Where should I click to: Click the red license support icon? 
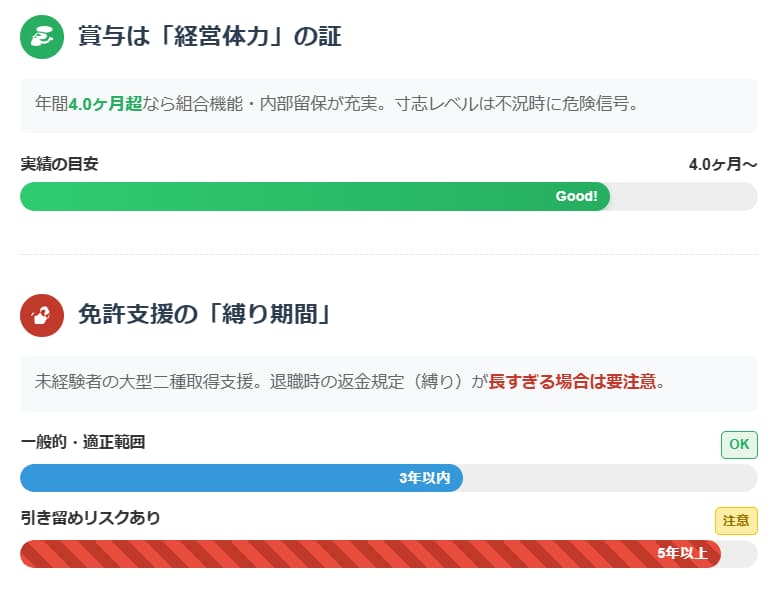pyautogui.click(x=41, y=316)
